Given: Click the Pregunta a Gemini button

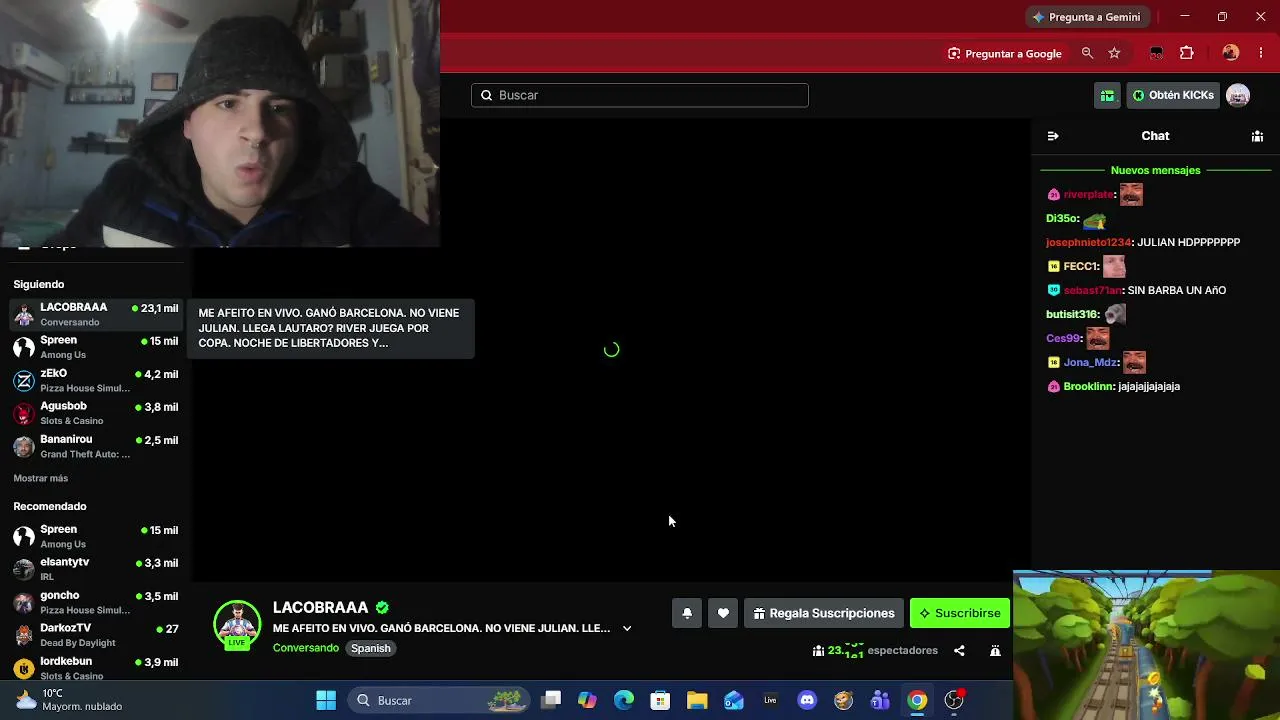Looking at the screenshot, I should pyautogui.click(x=1087, y=17).
